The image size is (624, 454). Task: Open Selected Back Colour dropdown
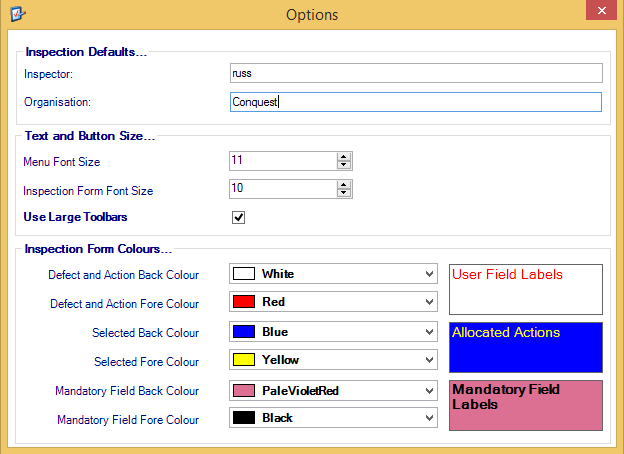[333, 332]
